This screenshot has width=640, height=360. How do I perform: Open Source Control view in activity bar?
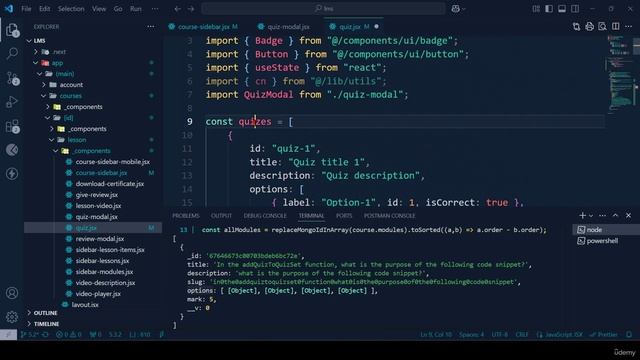tap(12, 78)
